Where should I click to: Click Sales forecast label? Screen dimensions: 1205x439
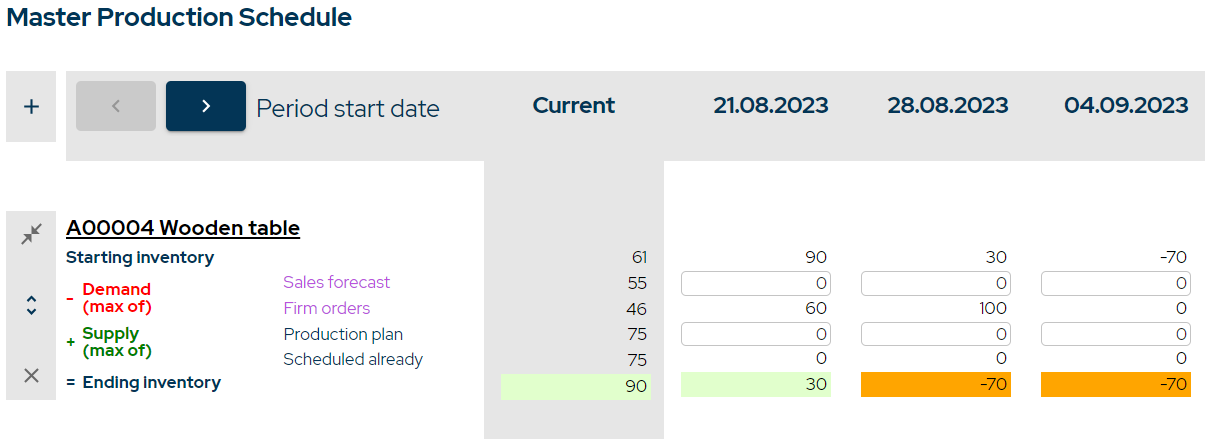pos(336,283)
